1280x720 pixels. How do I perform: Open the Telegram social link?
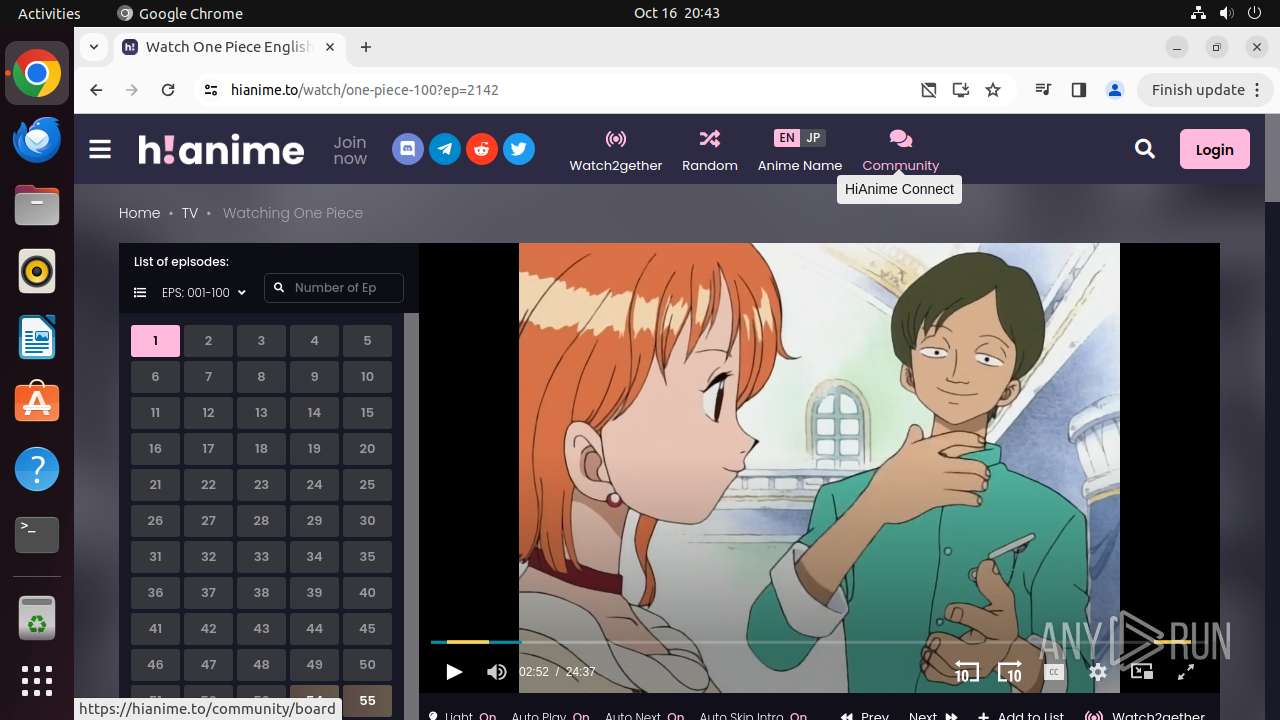click(445, 150)
